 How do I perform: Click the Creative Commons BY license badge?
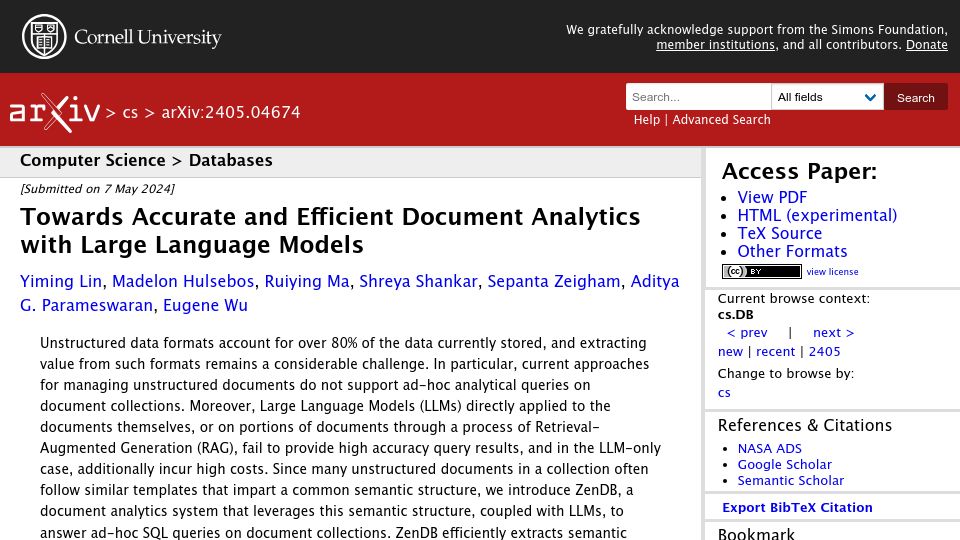click(762, 271)
